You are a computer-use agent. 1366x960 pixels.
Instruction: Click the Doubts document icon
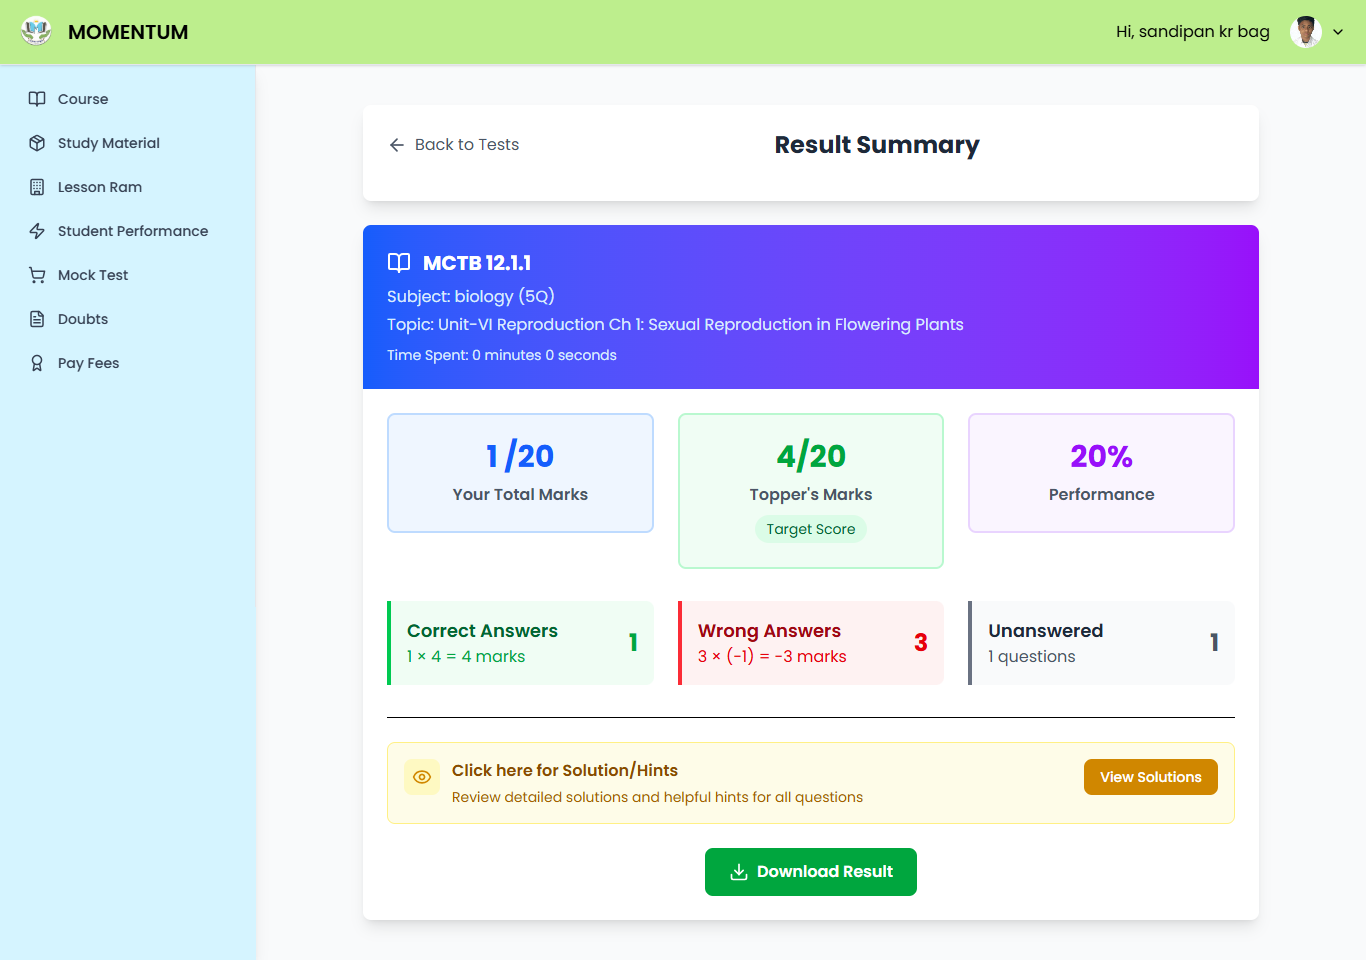(37, 319)
